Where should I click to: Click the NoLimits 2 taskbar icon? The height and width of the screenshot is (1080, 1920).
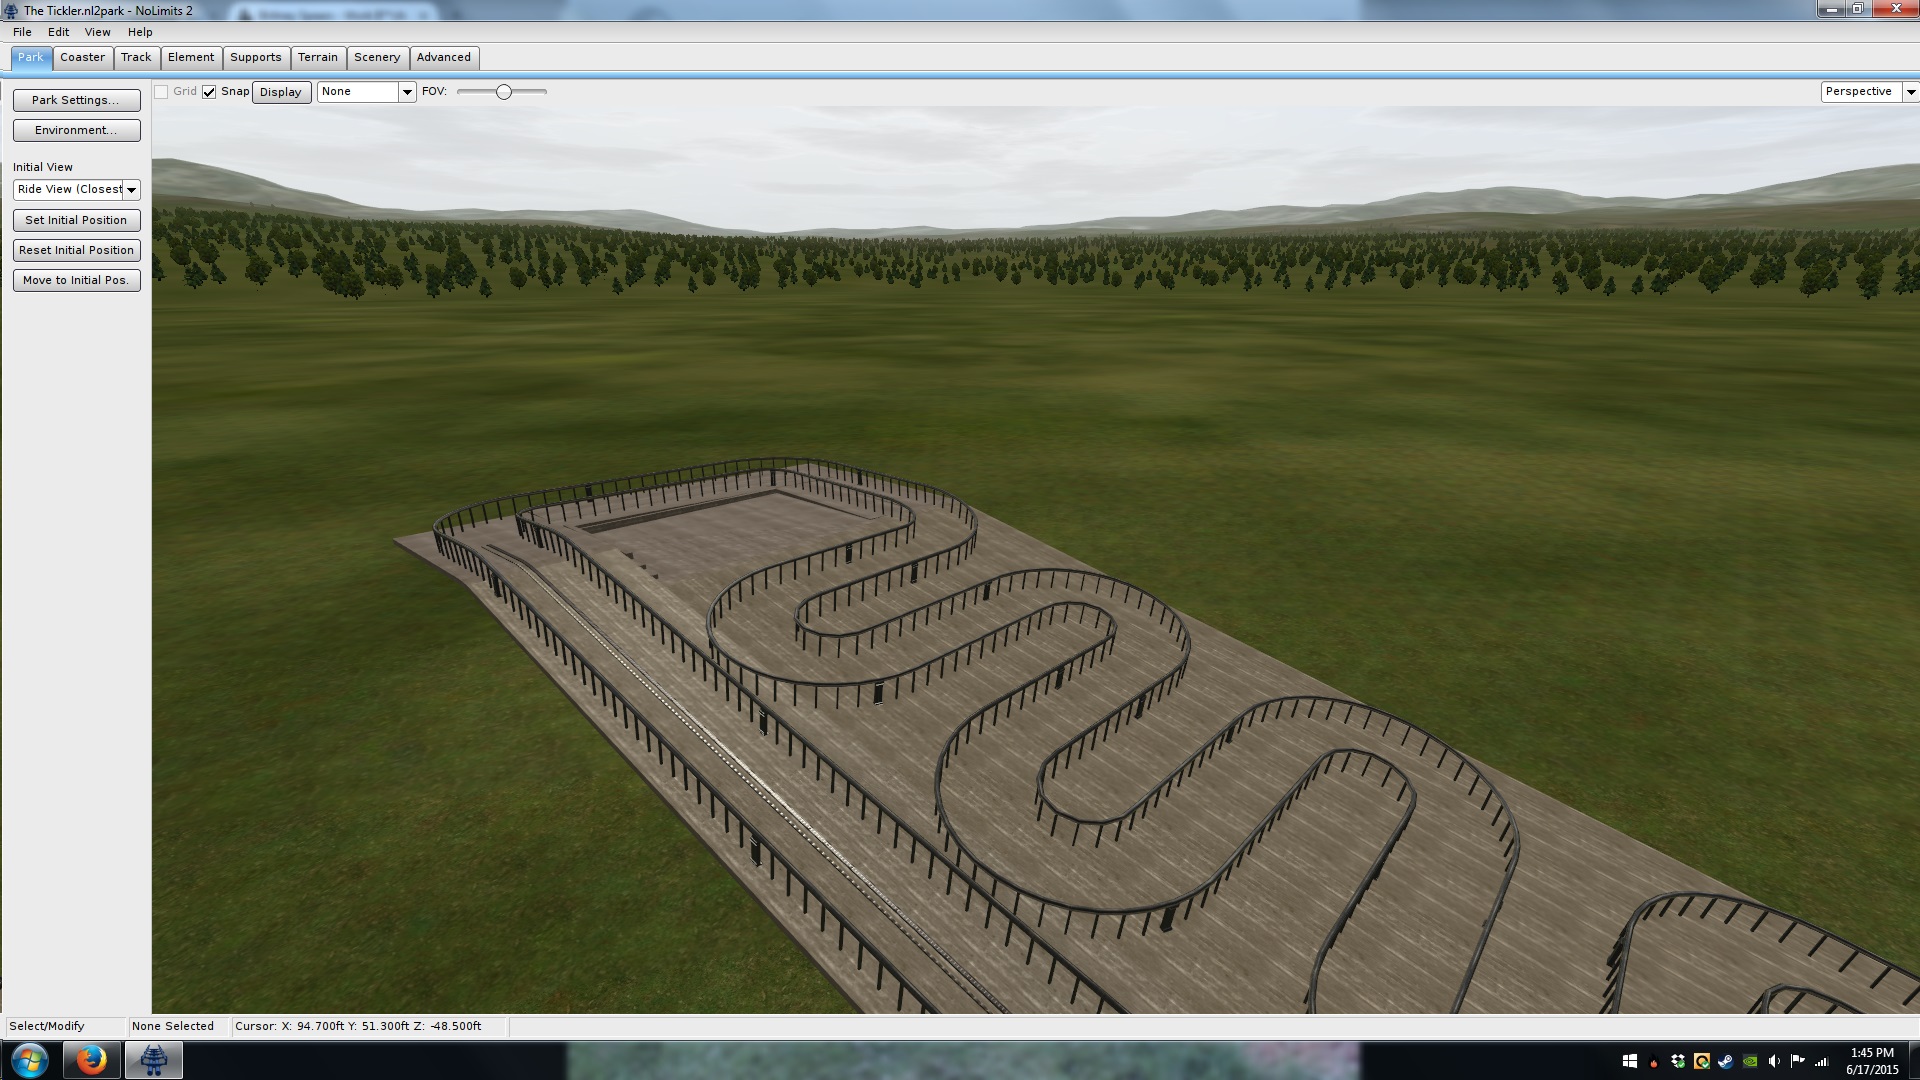[x=153, y=1060]
